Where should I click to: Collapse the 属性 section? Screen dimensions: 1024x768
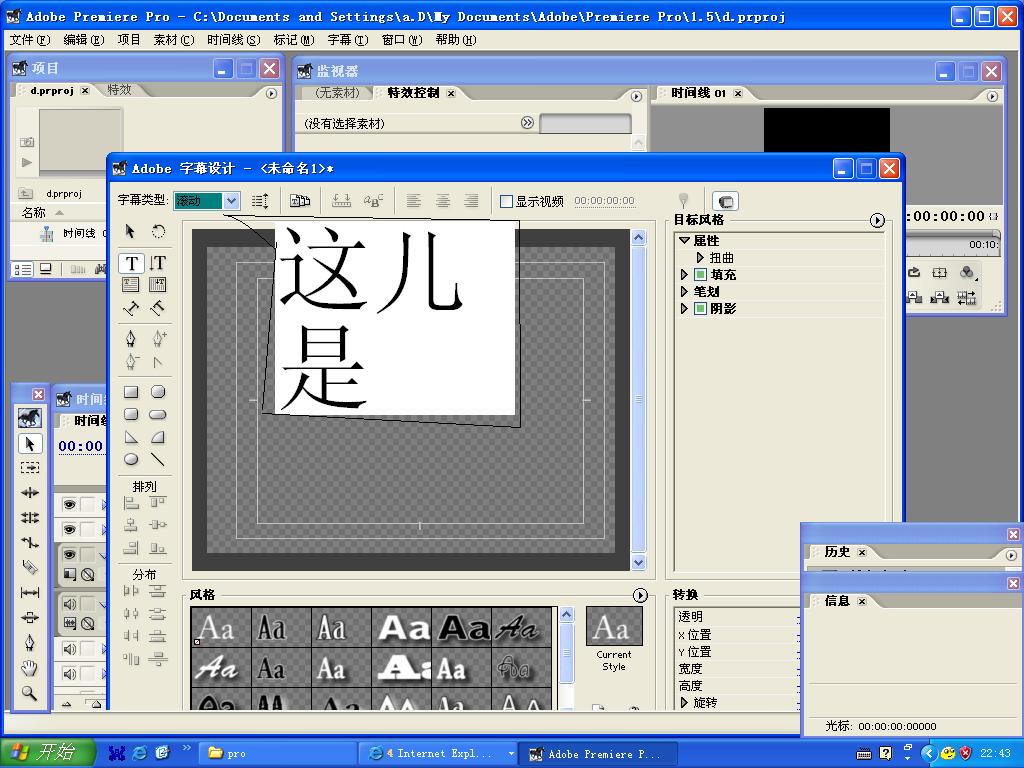(684, 240)
